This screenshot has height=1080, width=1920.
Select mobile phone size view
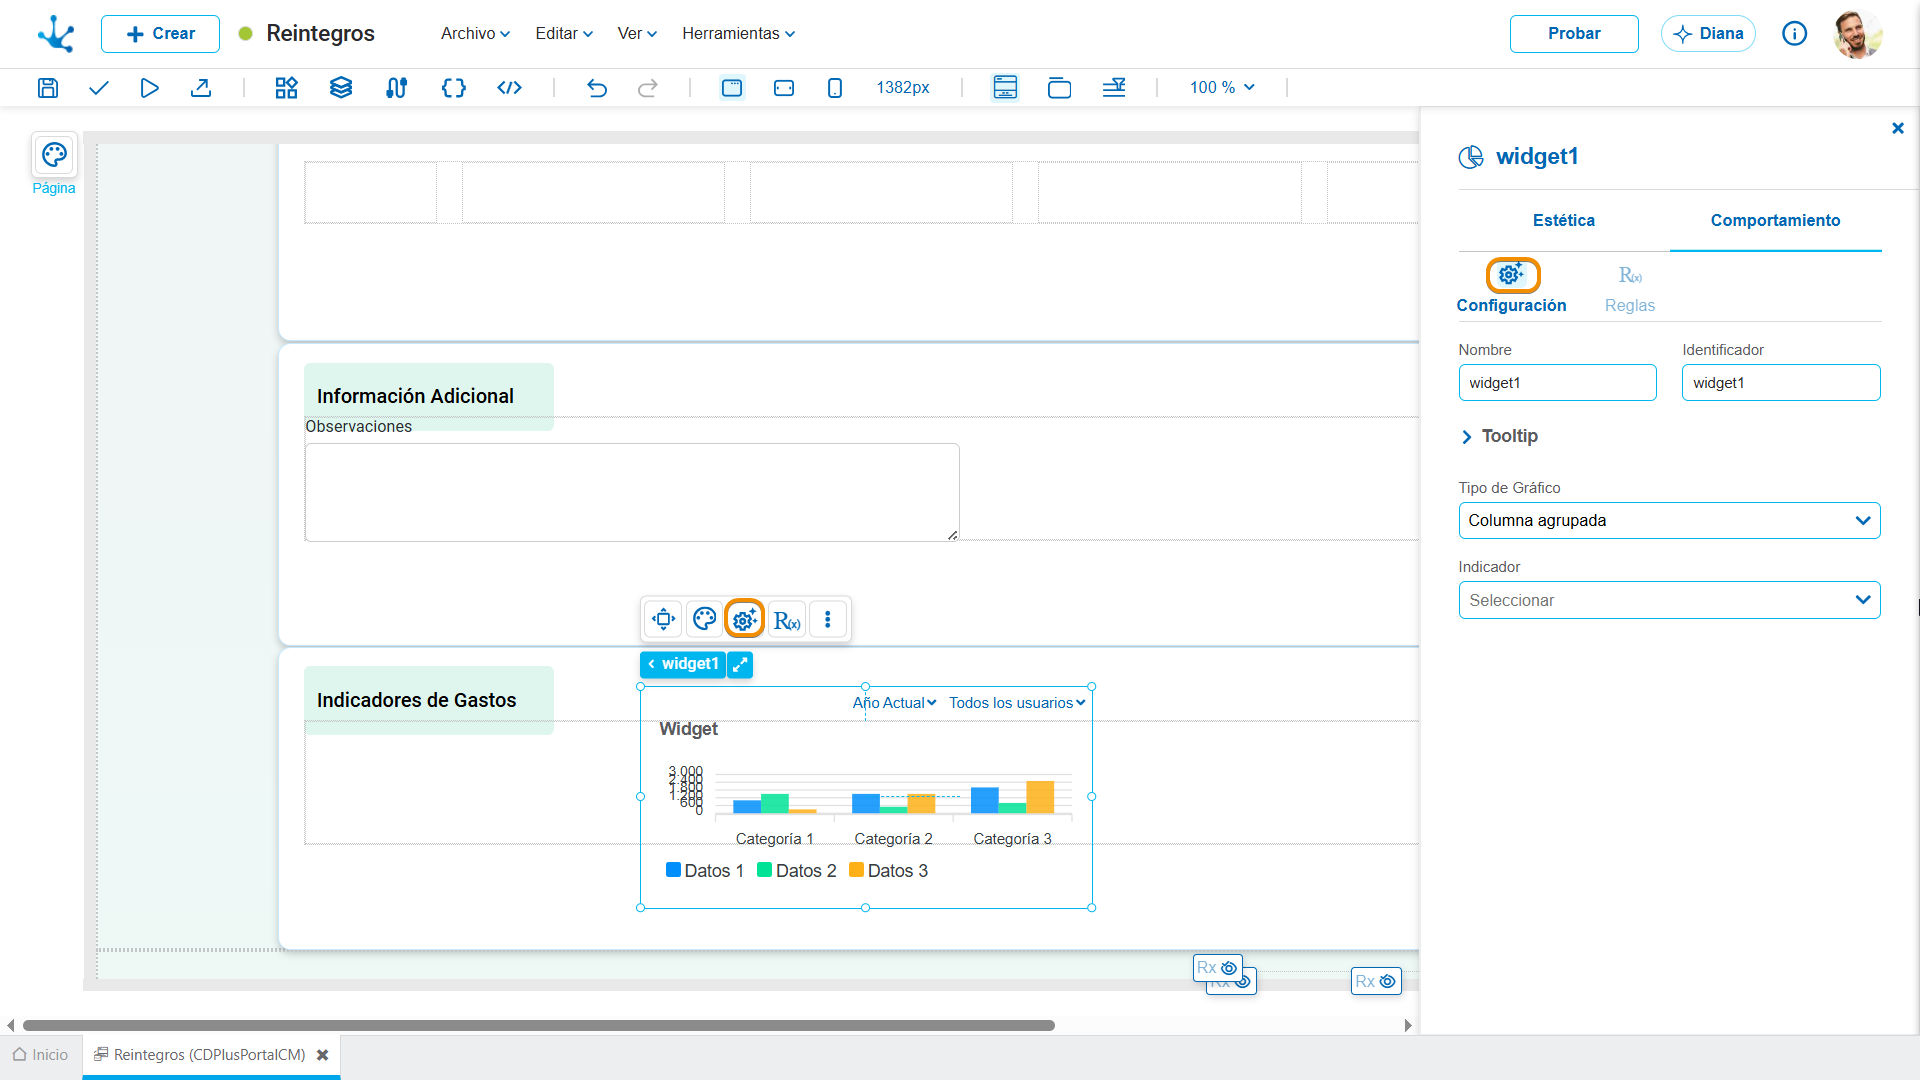[x=835, y=88]
